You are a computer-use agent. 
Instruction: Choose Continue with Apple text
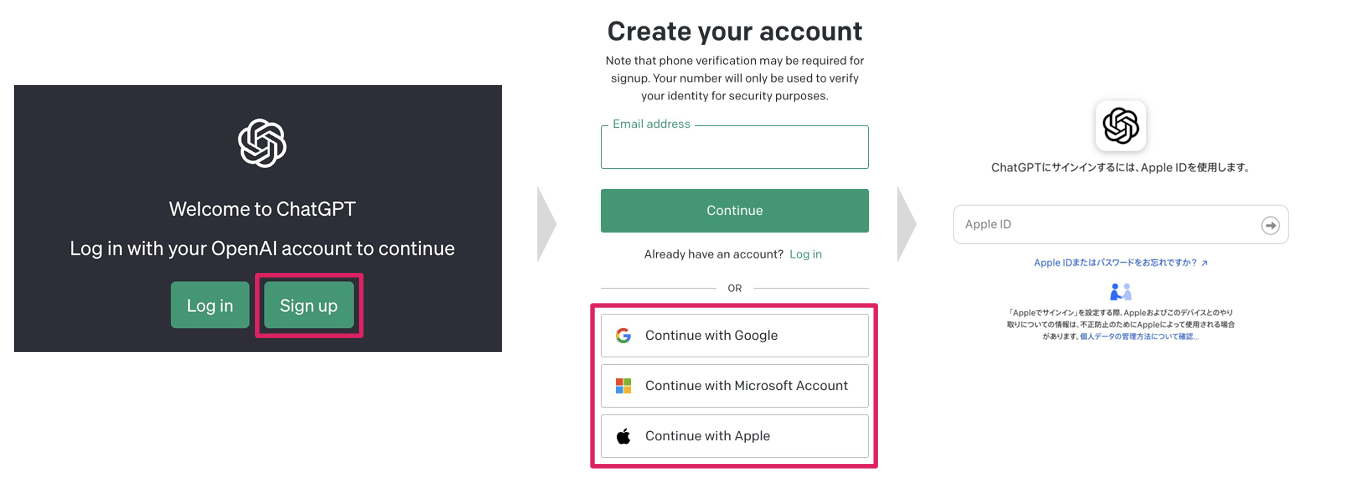[707, 436]
